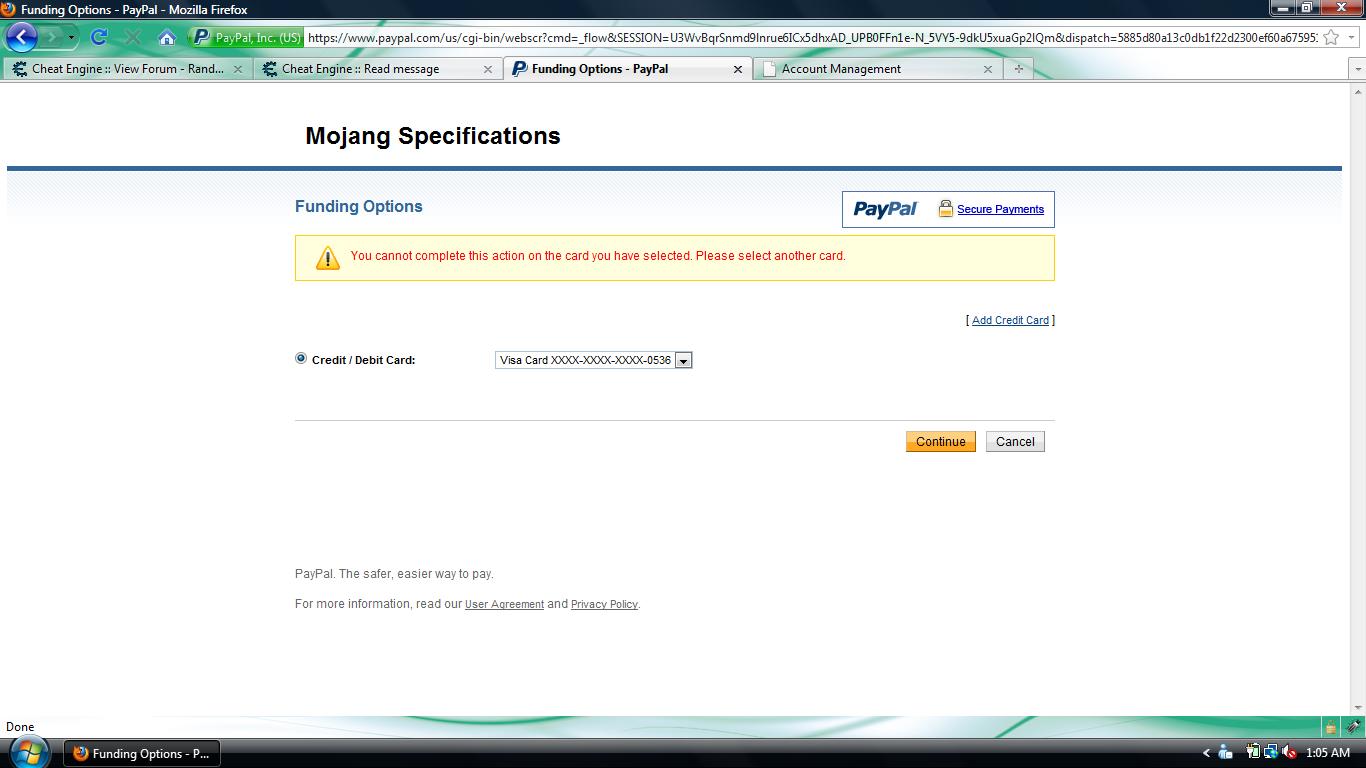Close the Cheat Engine View Forum tab
1366x768 pixels.
238,69
